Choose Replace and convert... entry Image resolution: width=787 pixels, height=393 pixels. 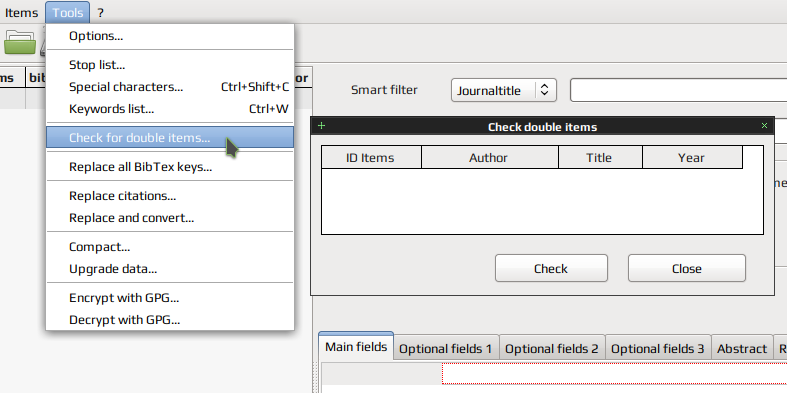coord(170,218)
